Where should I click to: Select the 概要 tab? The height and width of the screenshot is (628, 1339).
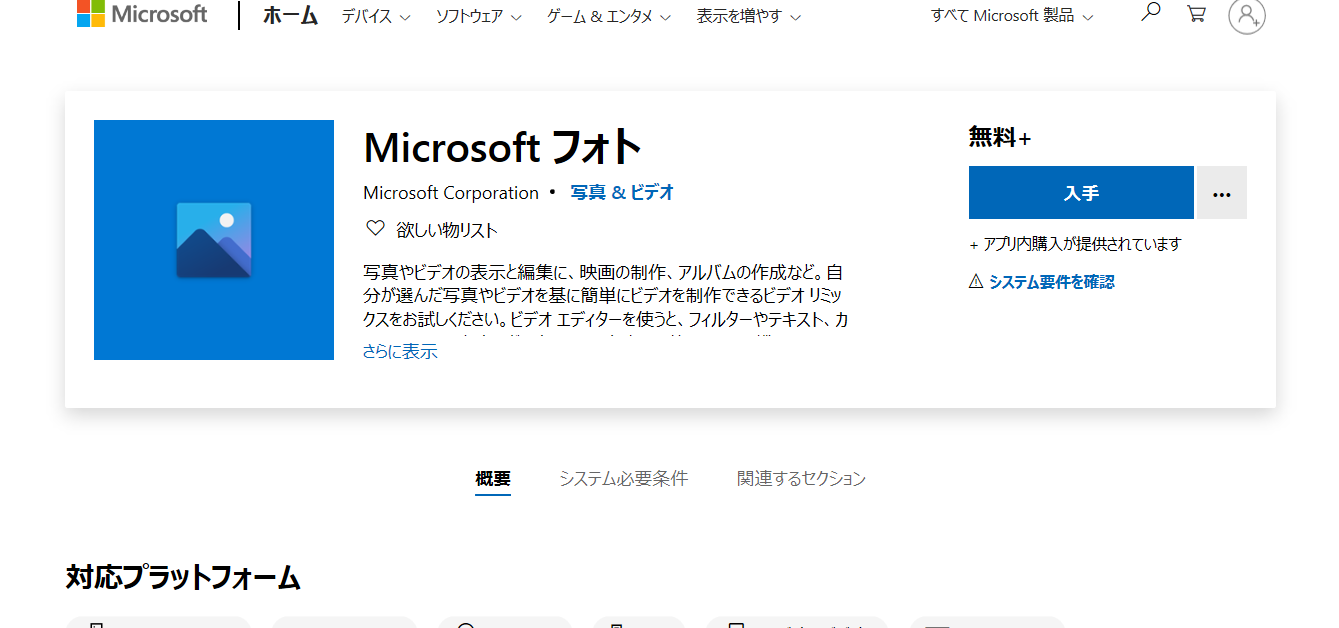493,479
